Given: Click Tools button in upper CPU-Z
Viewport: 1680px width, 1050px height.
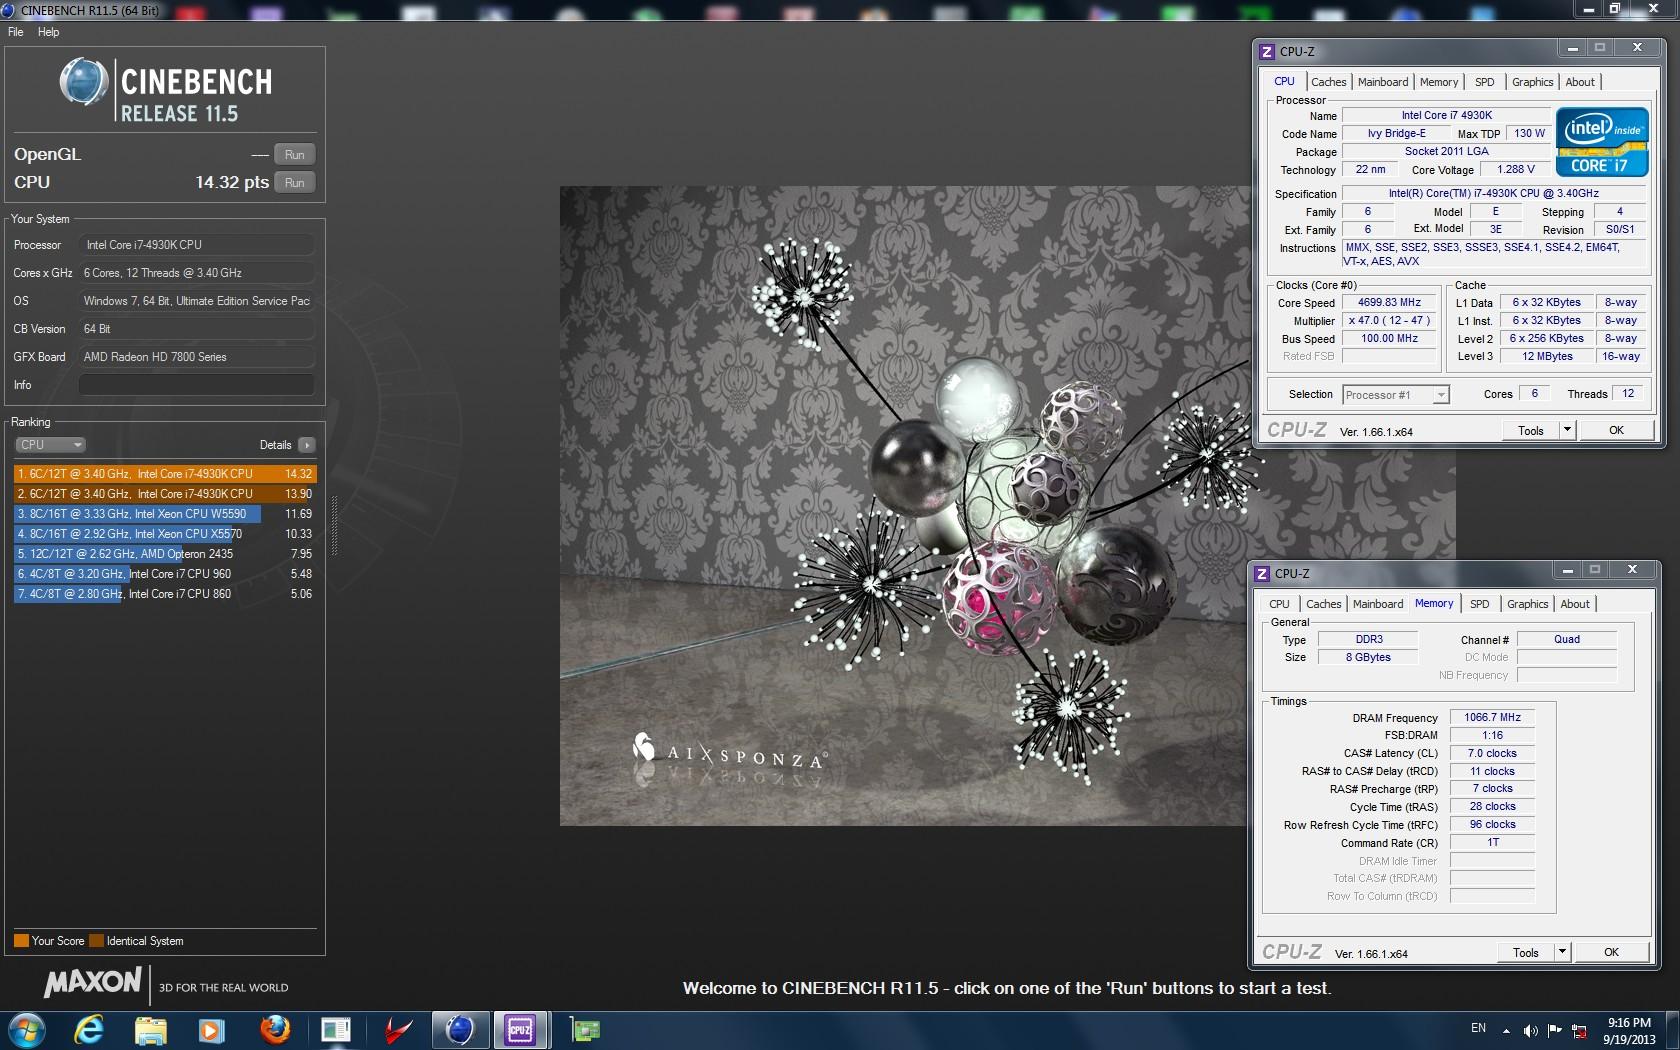Looking at the screenshot, I should [1530, 431].
